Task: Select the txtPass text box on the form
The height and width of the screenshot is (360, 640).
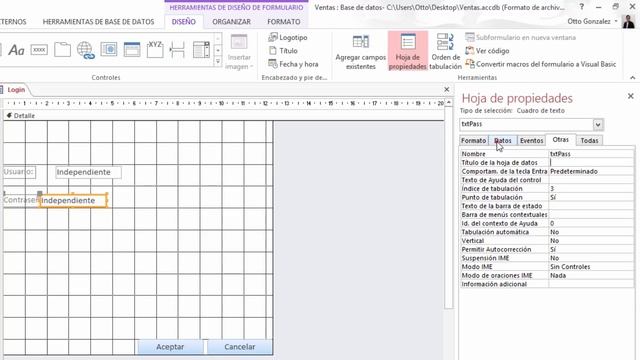Action: click(73, 200)
